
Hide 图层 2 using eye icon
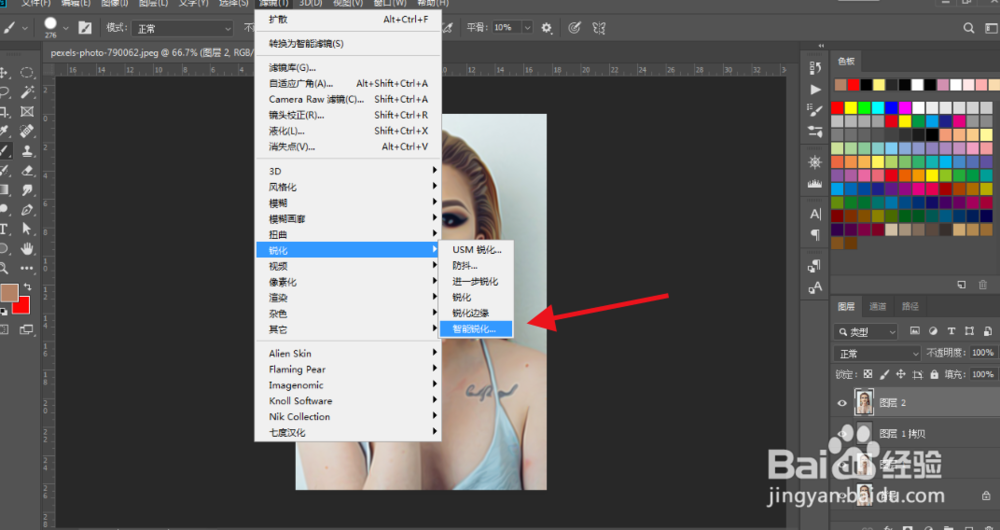click(x=842, y=403)
